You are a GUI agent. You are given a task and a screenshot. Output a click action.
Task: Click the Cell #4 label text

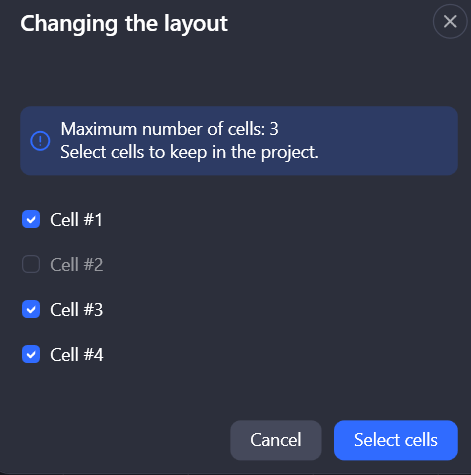tap(77, 355)
